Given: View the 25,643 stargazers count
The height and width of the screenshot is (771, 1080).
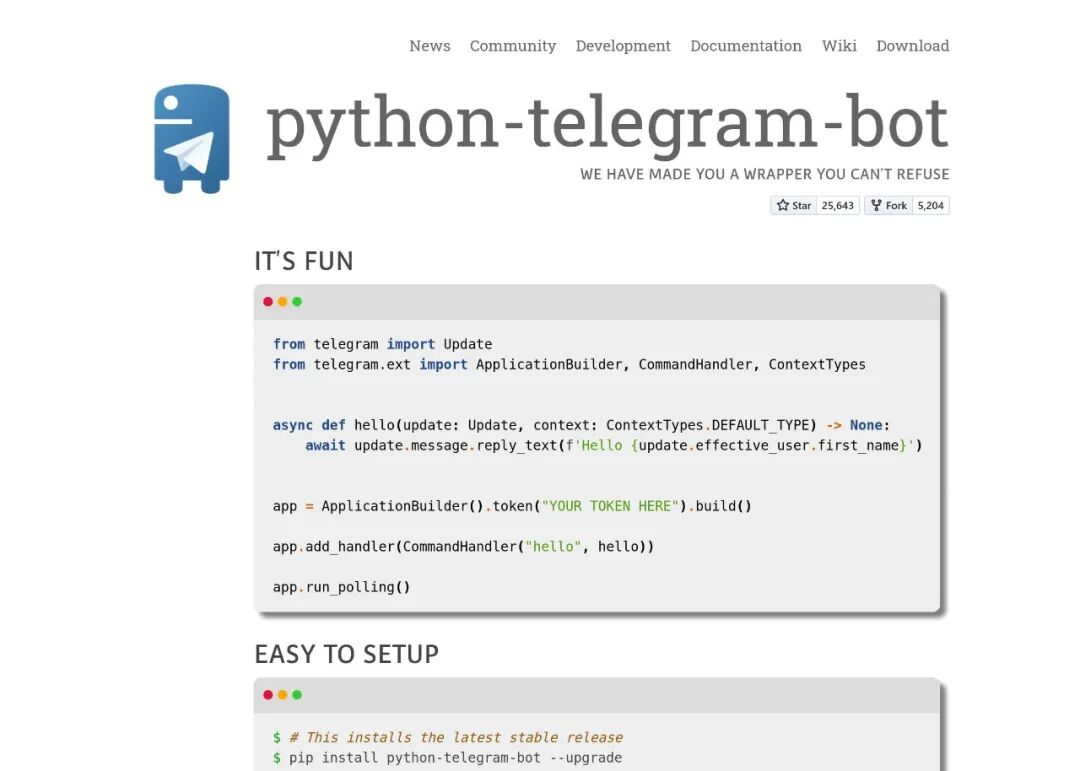Looking at the screenshot, I should [x=838, y=205].
